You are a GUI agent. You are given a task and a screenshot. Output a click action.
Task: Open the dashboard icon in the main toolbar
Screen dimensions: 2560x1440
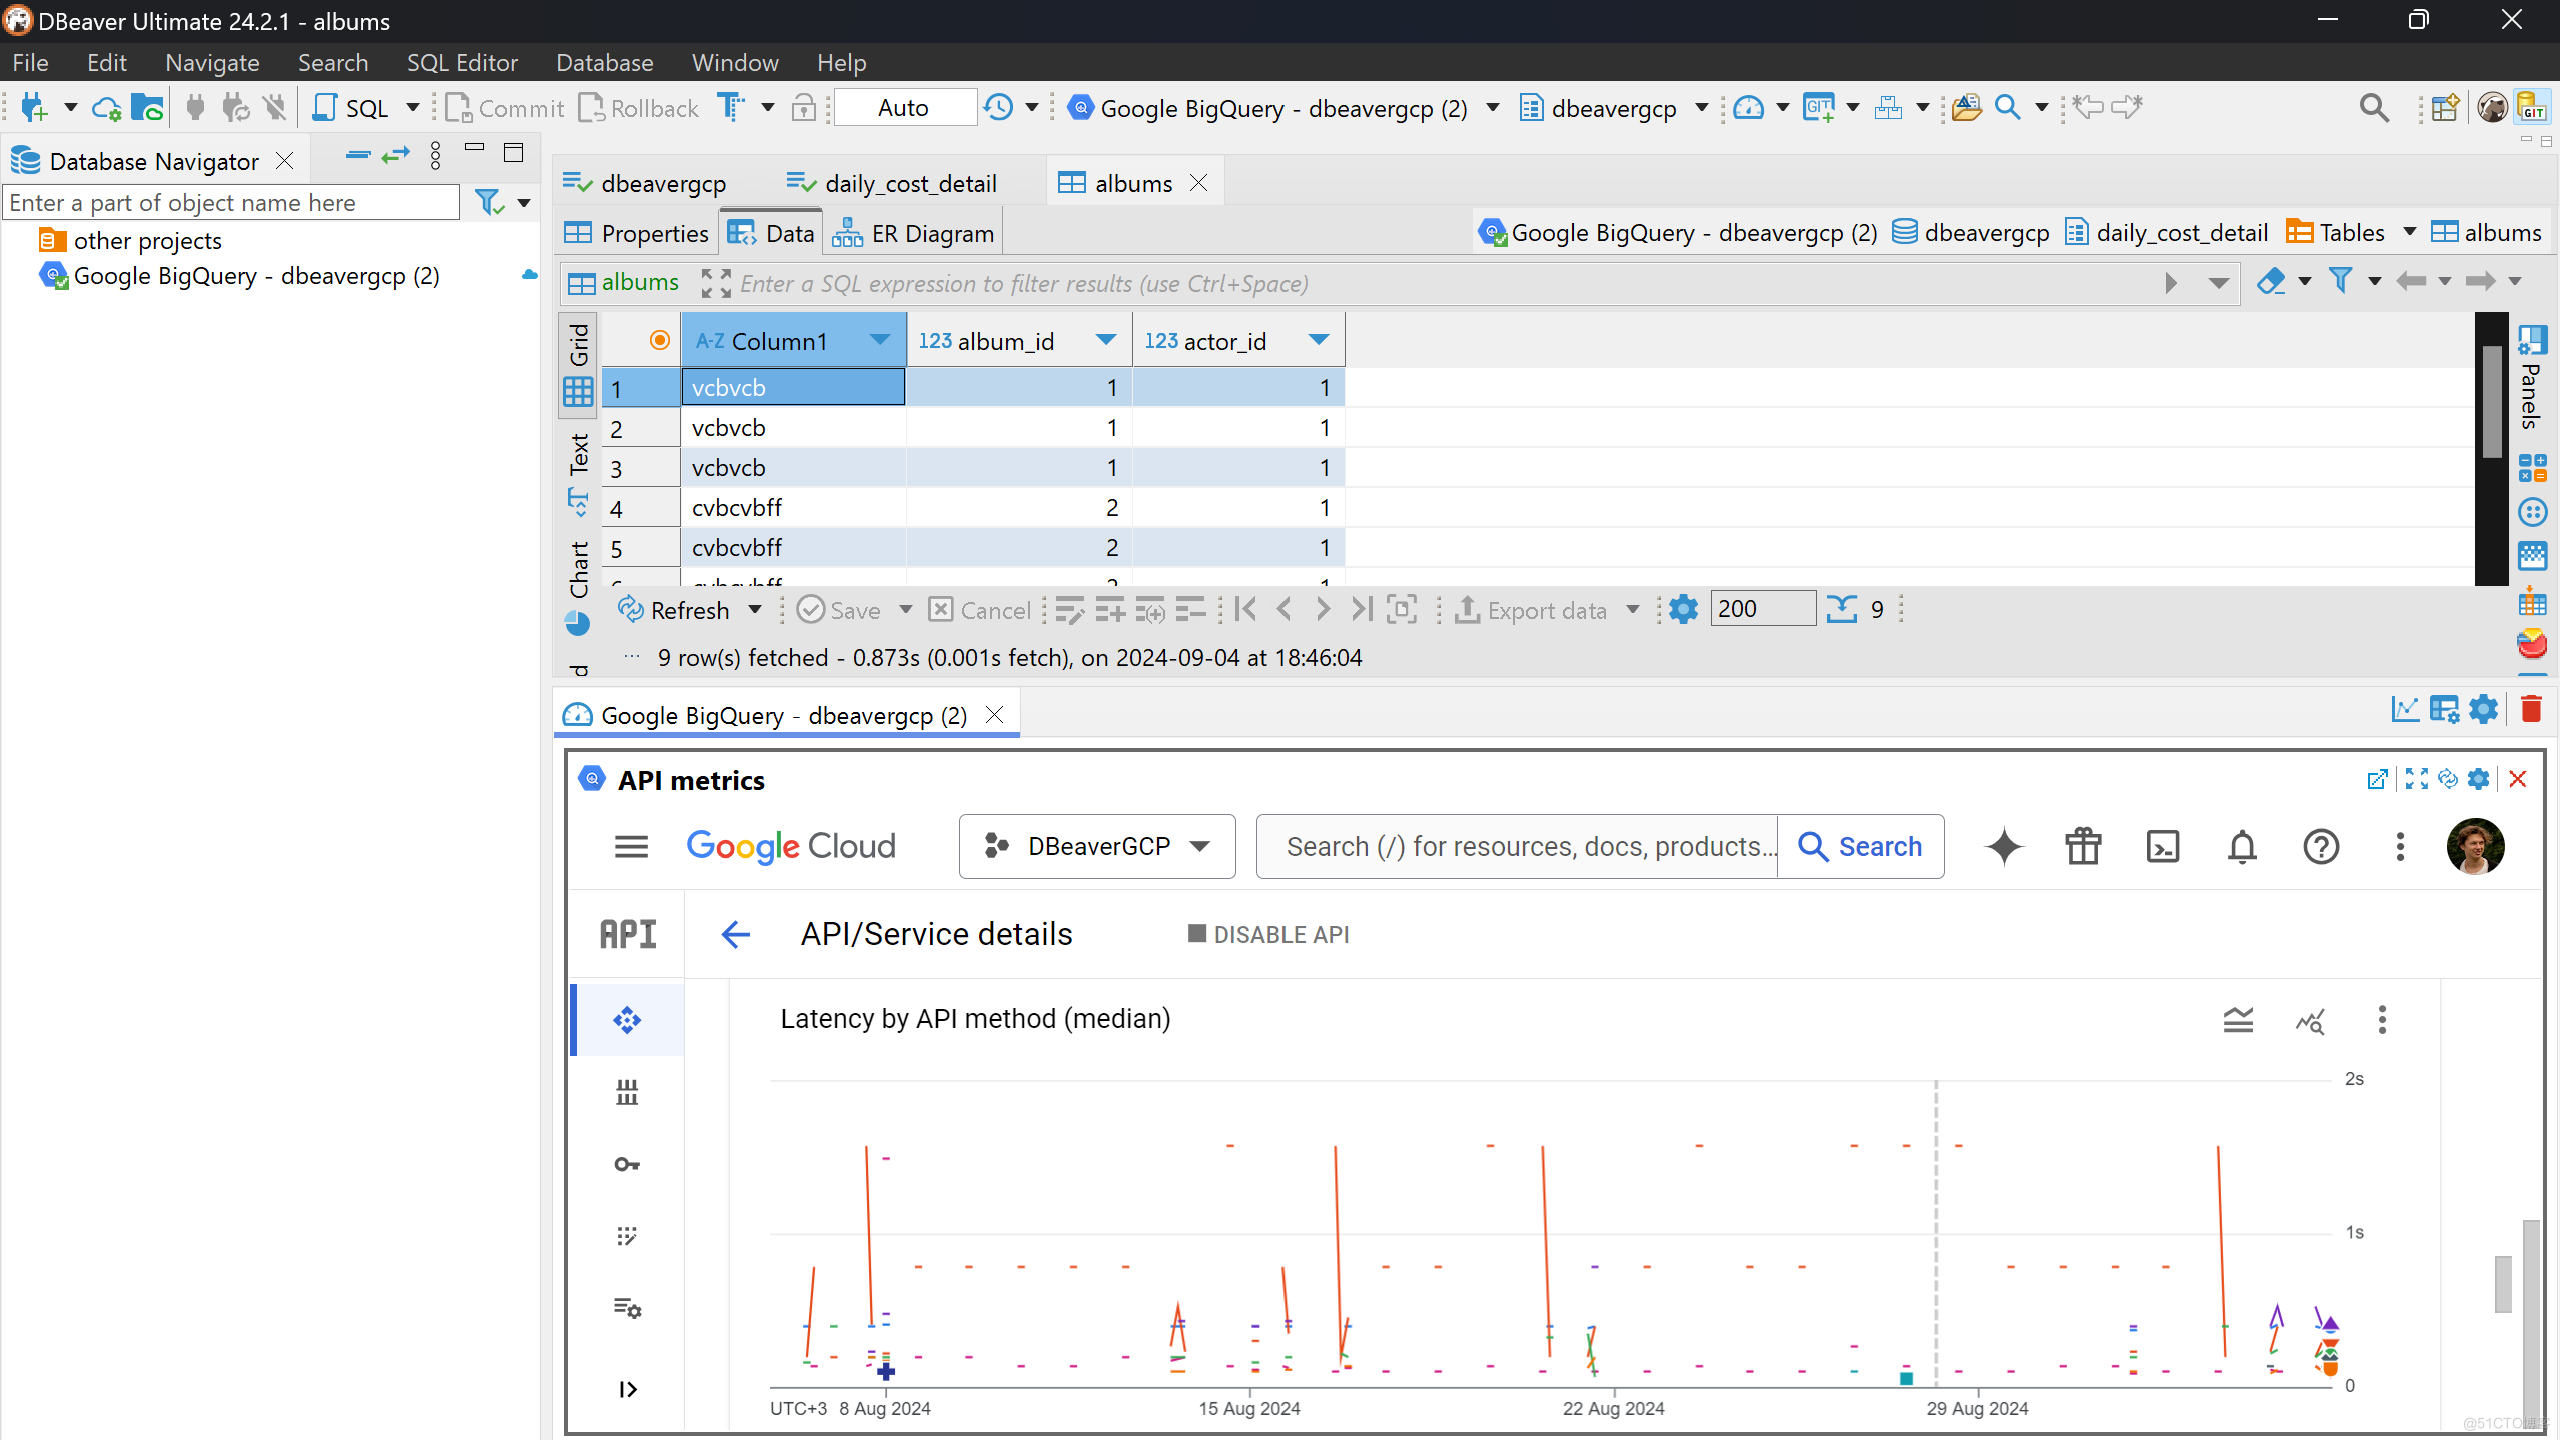click(x=1748, y=108)
